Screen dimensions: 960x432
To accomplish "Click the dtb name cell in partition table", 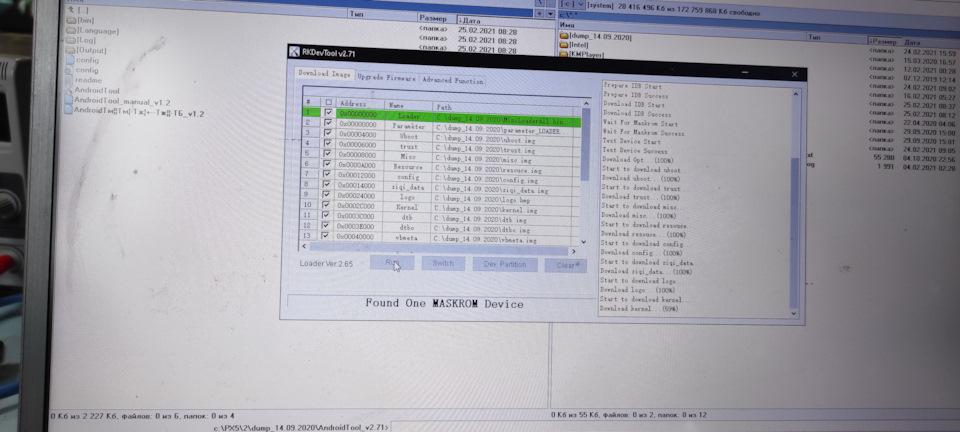I will coord(407,218).
